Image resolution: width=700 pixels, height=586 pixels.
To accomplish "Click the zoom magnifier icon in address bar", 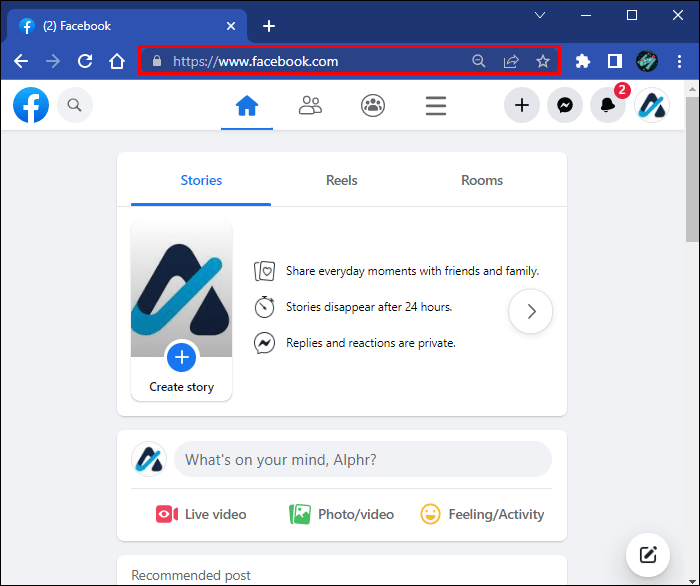I will (479, 61).
